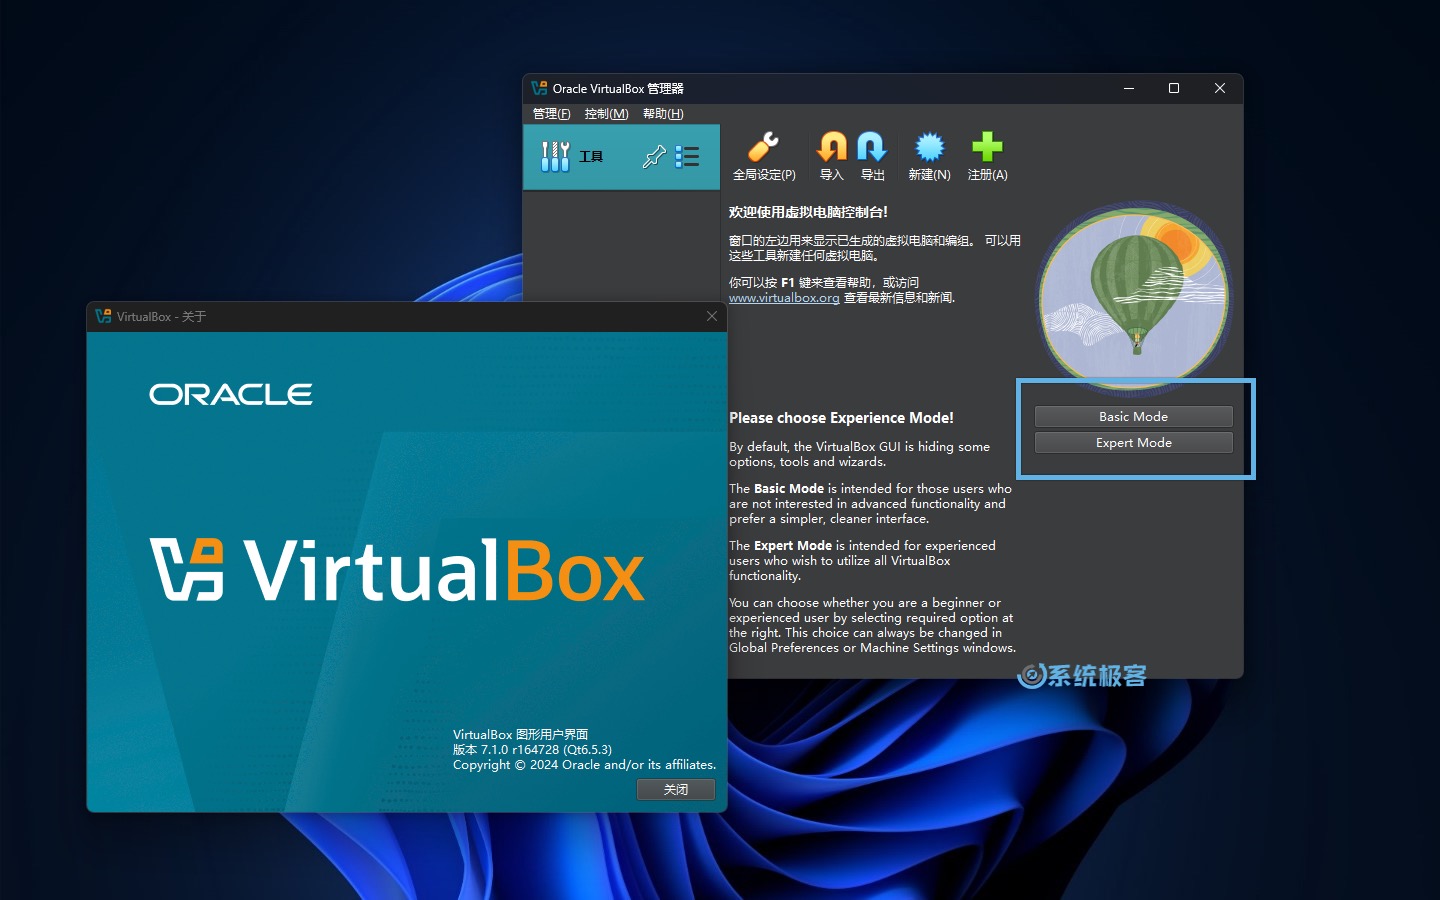Maximize the Oracle VirtualBox manager window
Image resolution: width=1440 pixels, height=900 pixels.
(1174, 88)
